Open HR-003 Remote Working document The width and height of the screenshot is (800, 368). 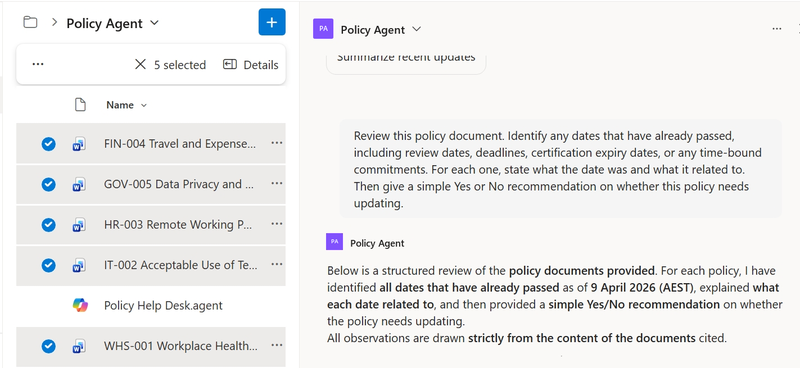tap(178, 225)
